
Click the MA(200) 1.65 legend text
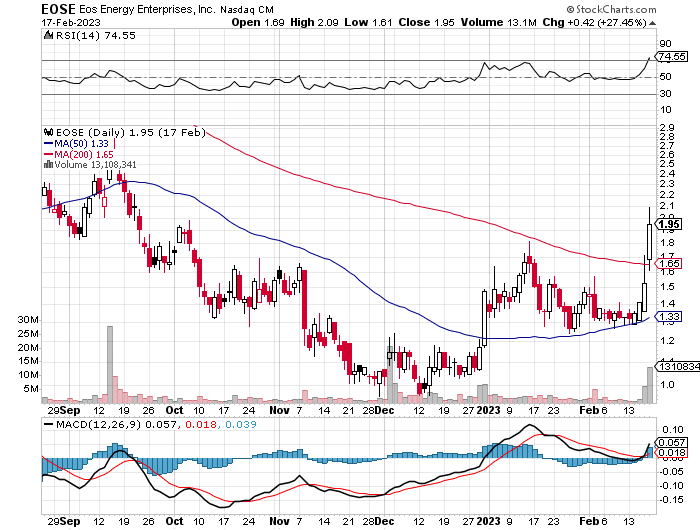click(84, 154)
